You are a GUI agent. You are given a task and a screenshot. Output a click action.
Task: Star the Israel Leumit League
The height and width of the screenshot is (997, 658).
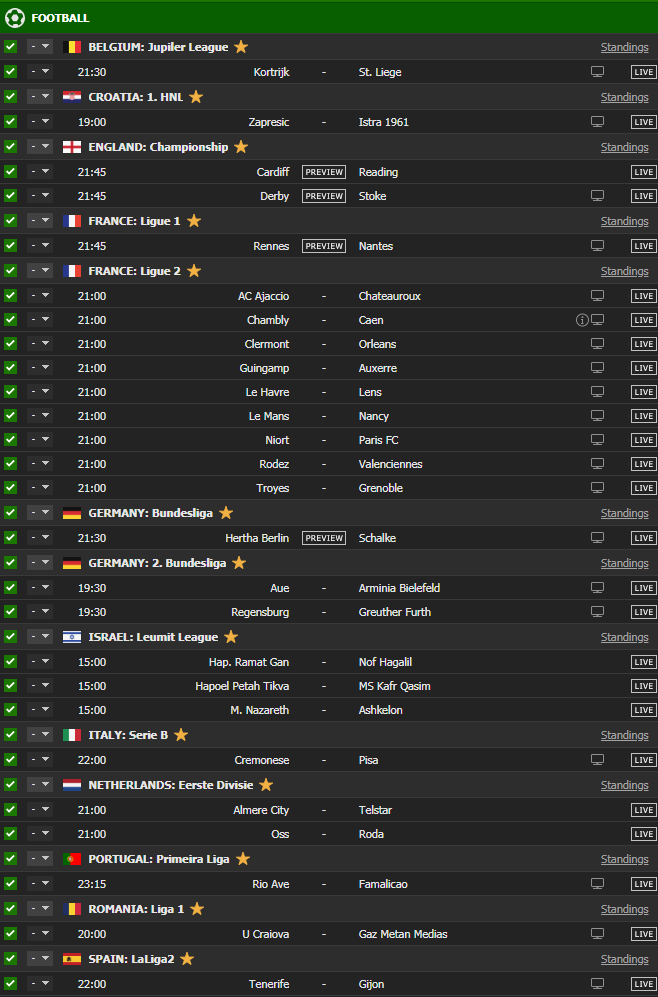pos(231,636)
